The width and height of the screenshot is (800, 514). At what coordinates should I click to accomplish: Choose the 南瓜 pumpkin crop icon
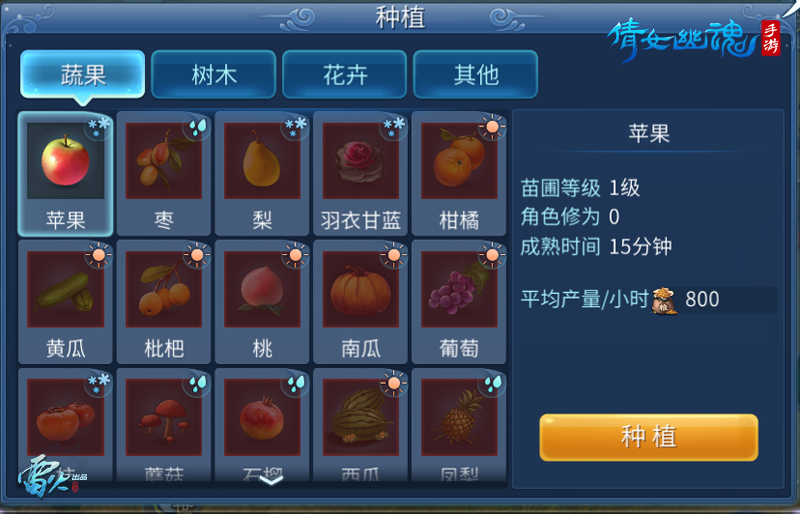pyautogui.click(x=361, y=289)
